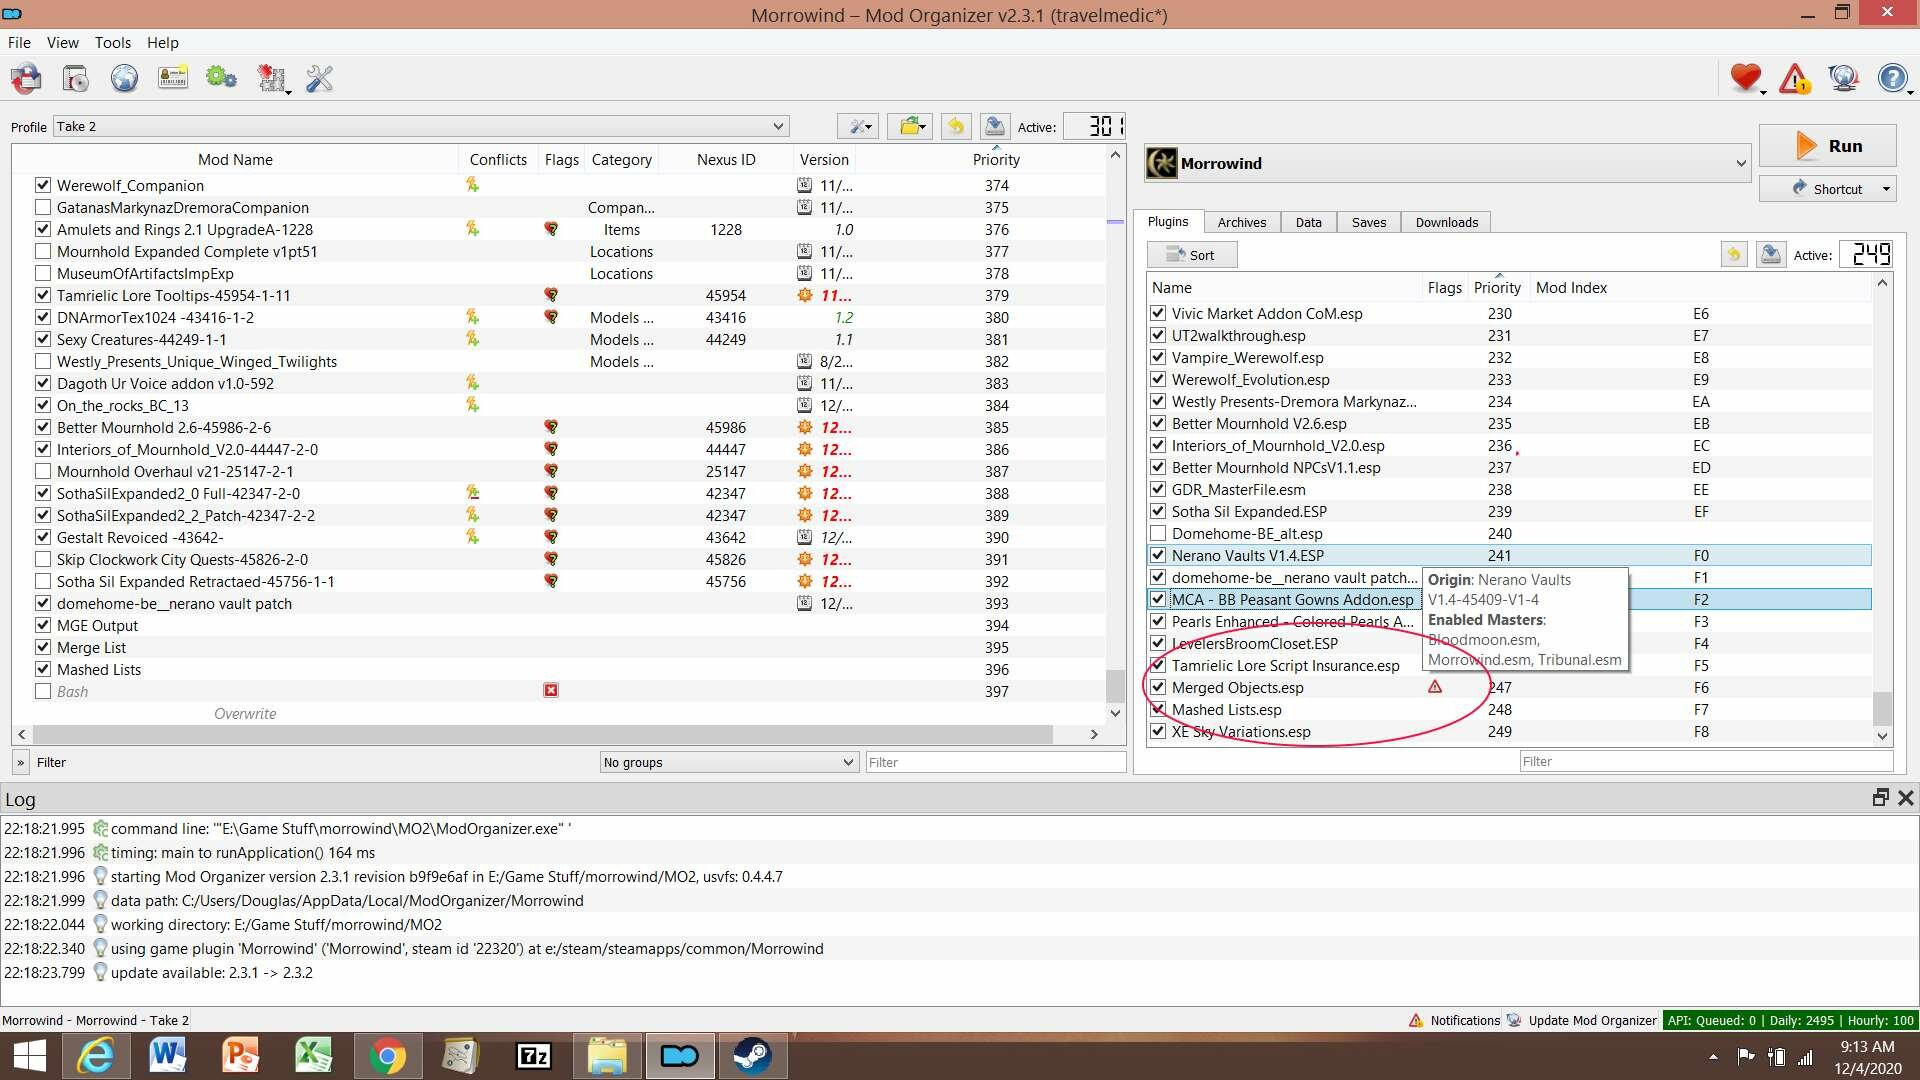This screenshot has height=1080, width=1920.
Task: Open the Help menu
Action: (x=162, y=42)
